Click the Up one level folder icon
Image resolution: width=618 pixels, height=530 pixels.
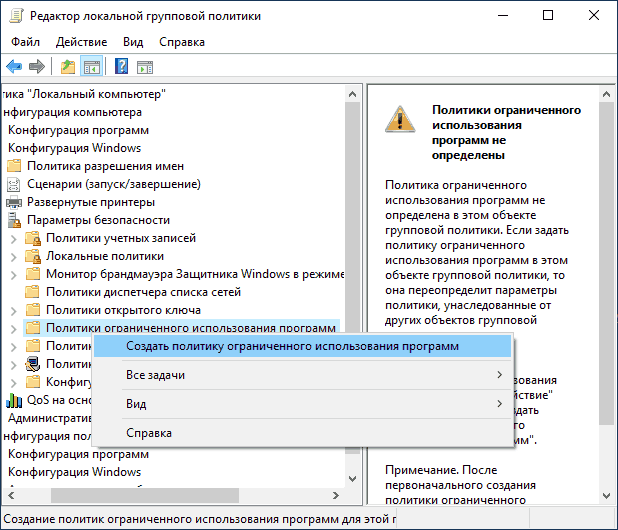68,66
